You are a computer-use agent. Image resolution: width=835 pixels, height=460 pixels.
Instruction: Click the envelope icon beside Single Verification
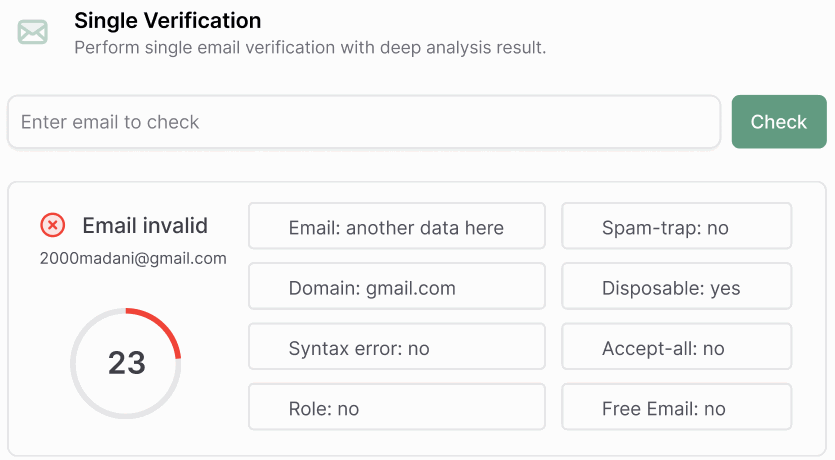tap(33, 32)
